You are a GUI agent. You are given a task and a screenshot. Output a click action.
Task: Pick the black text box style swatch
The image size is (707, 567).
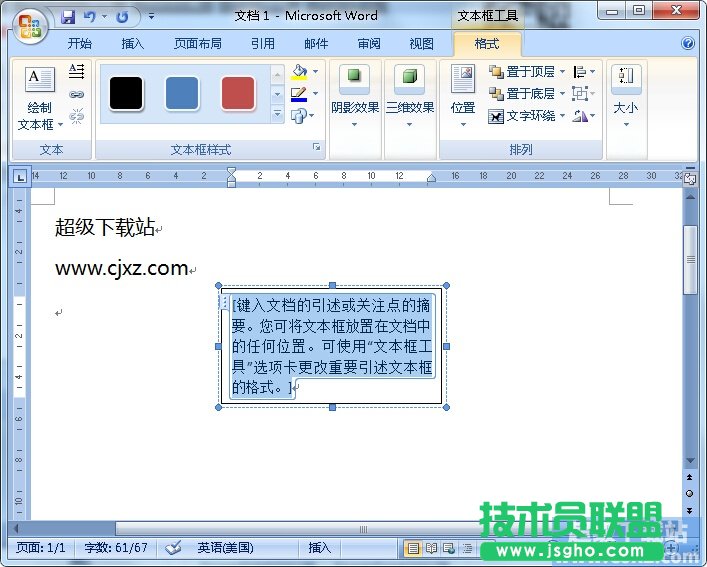point(126,93)
